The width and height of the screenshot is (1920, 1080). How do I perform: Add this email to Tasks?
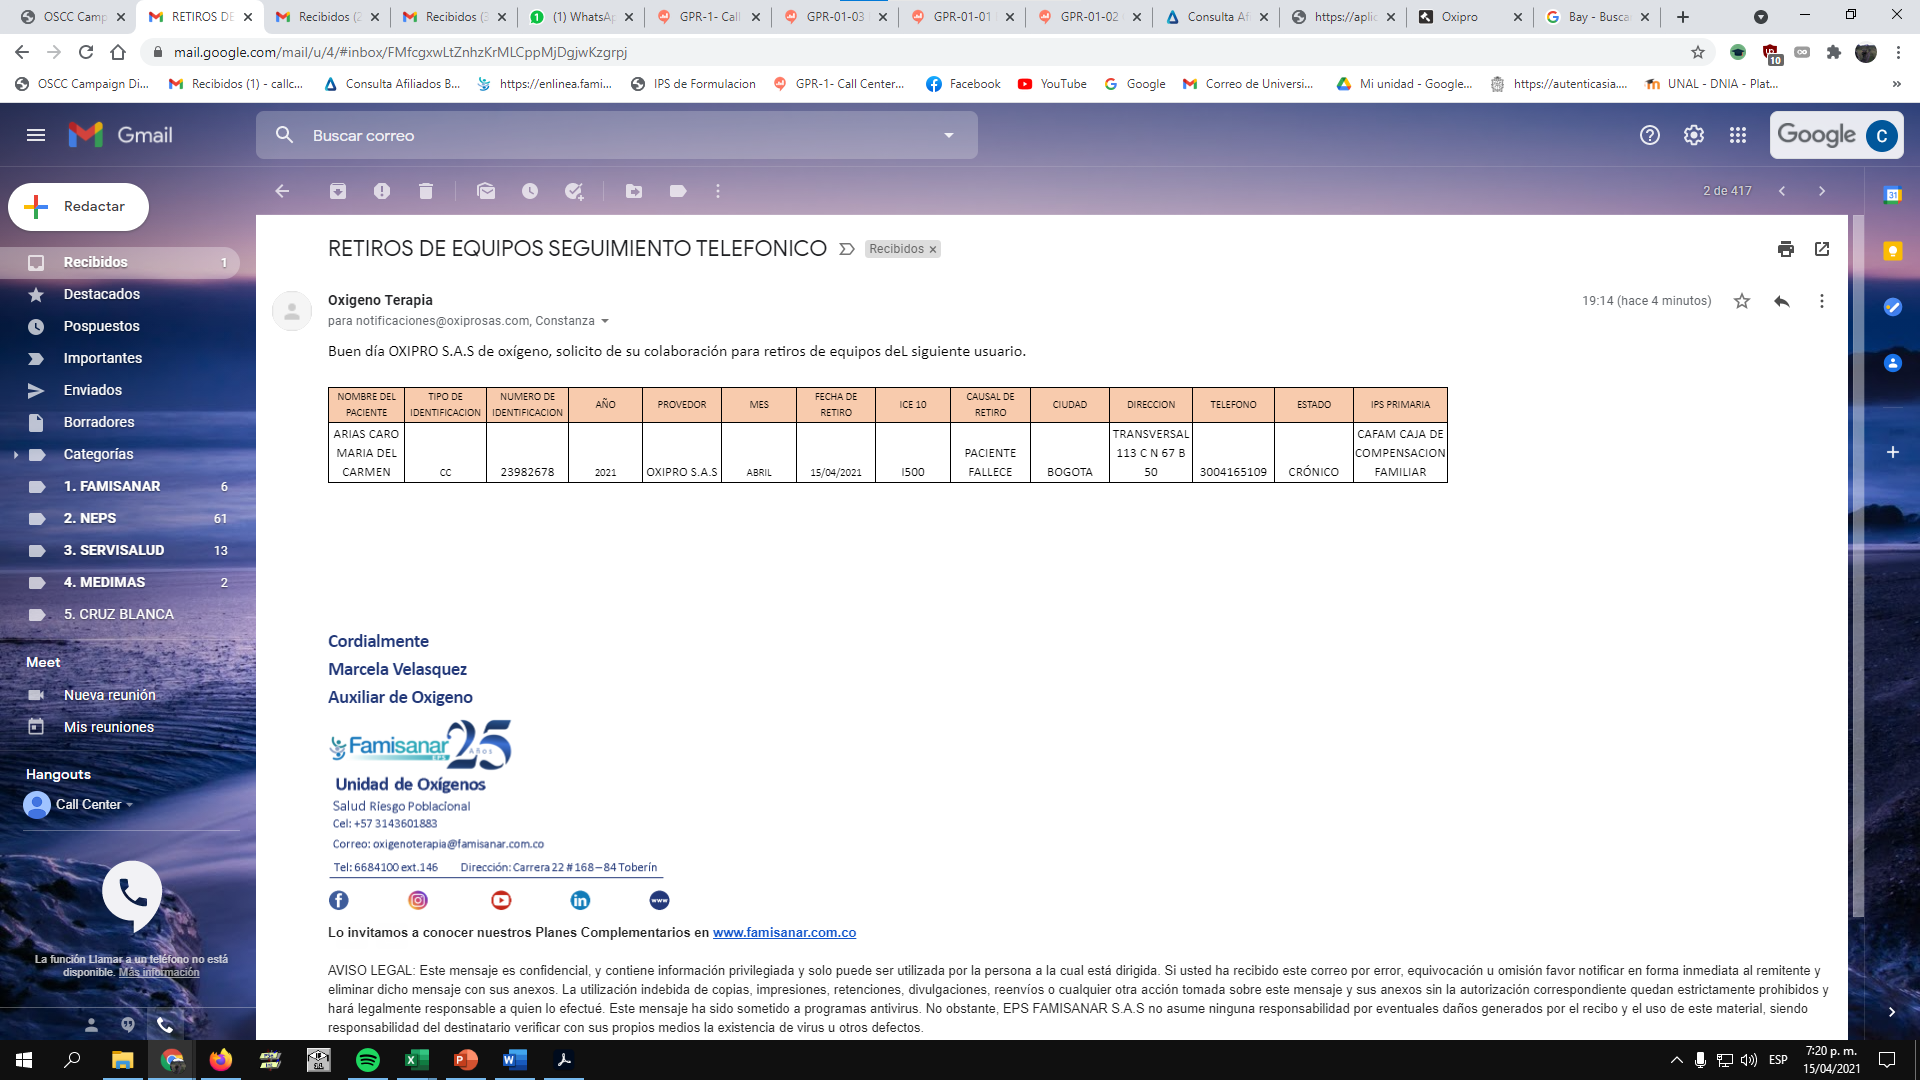(574, 191)
